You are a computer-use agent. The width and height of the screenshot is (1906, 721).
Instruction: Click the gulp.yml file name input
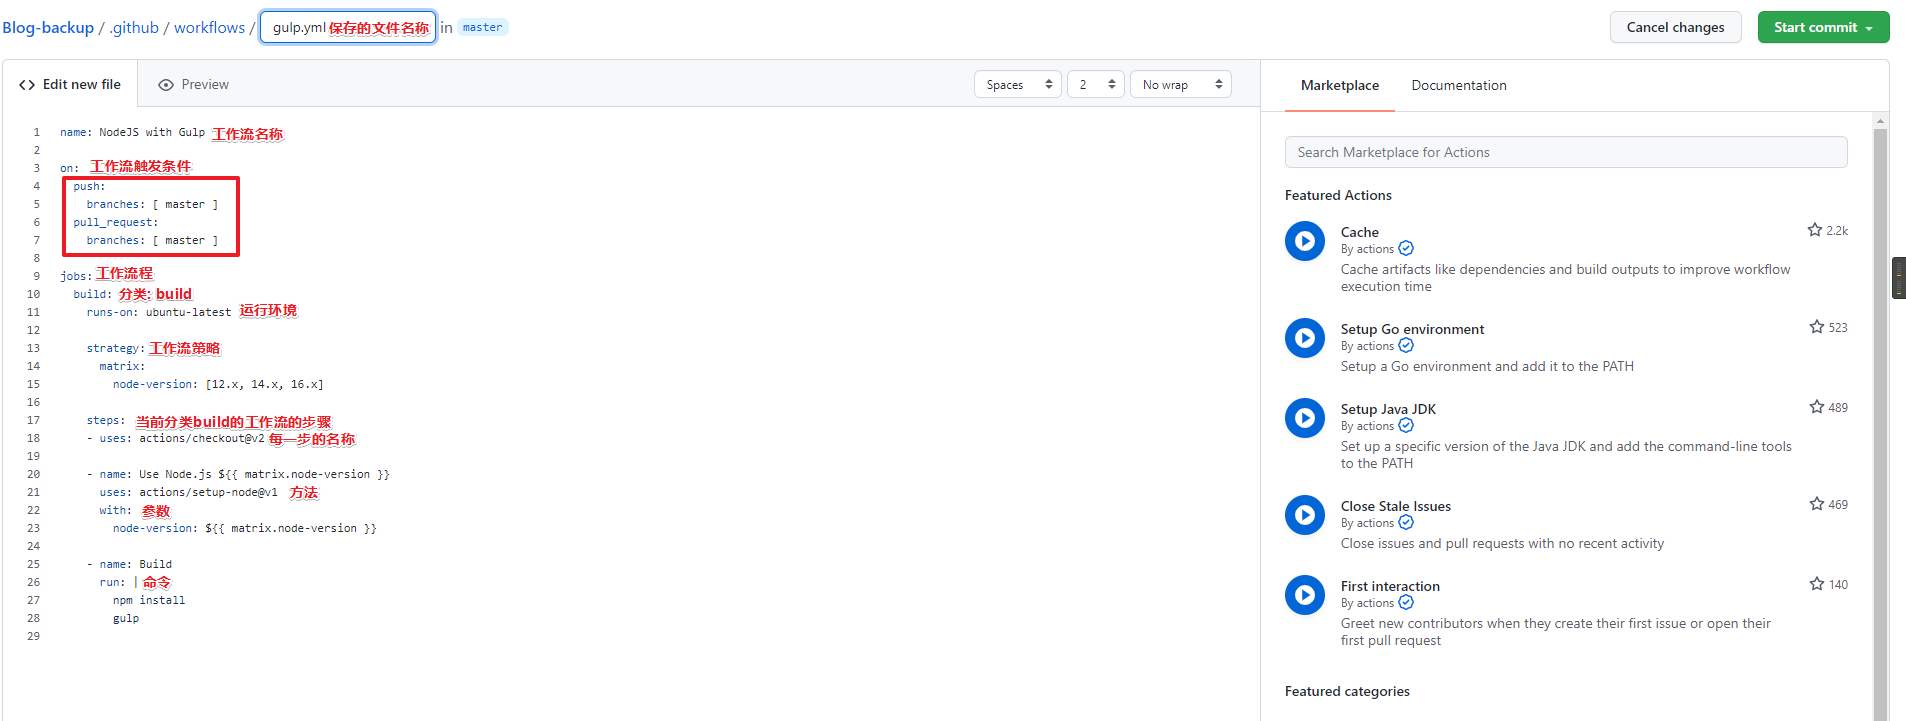pyautogui.click(x=348, y=28)
